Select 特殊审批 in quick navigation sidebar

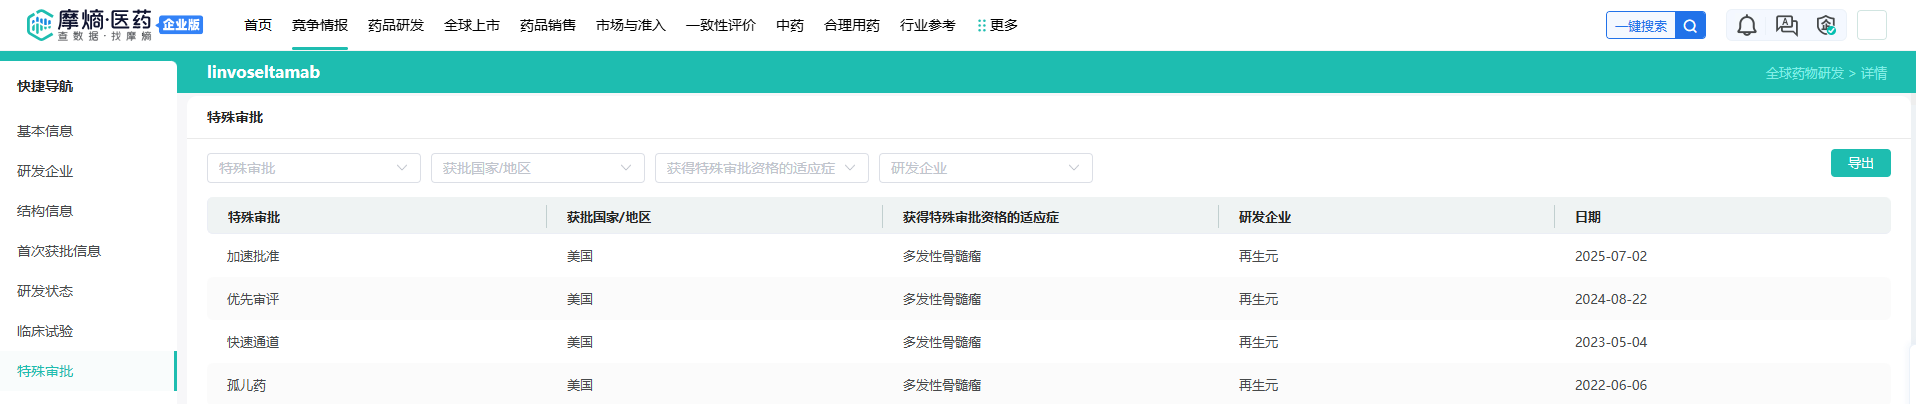(45, 371)
